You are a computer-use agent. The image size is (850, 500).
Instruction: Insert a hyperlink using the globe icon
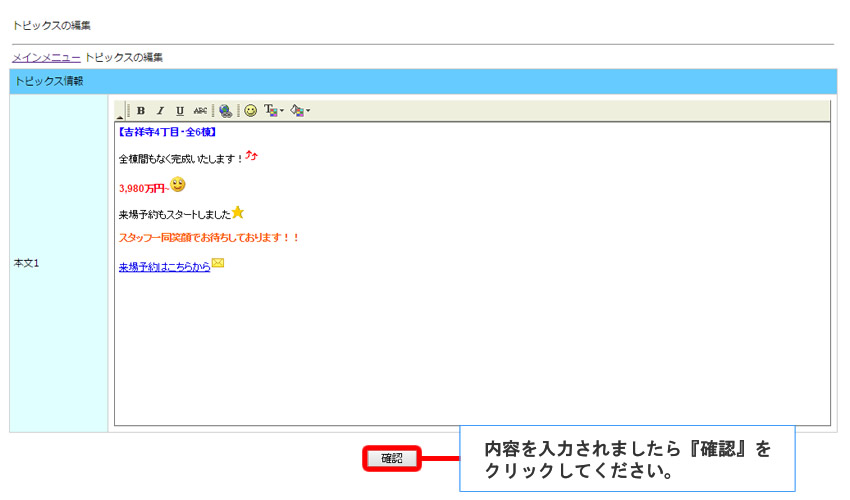226,111
